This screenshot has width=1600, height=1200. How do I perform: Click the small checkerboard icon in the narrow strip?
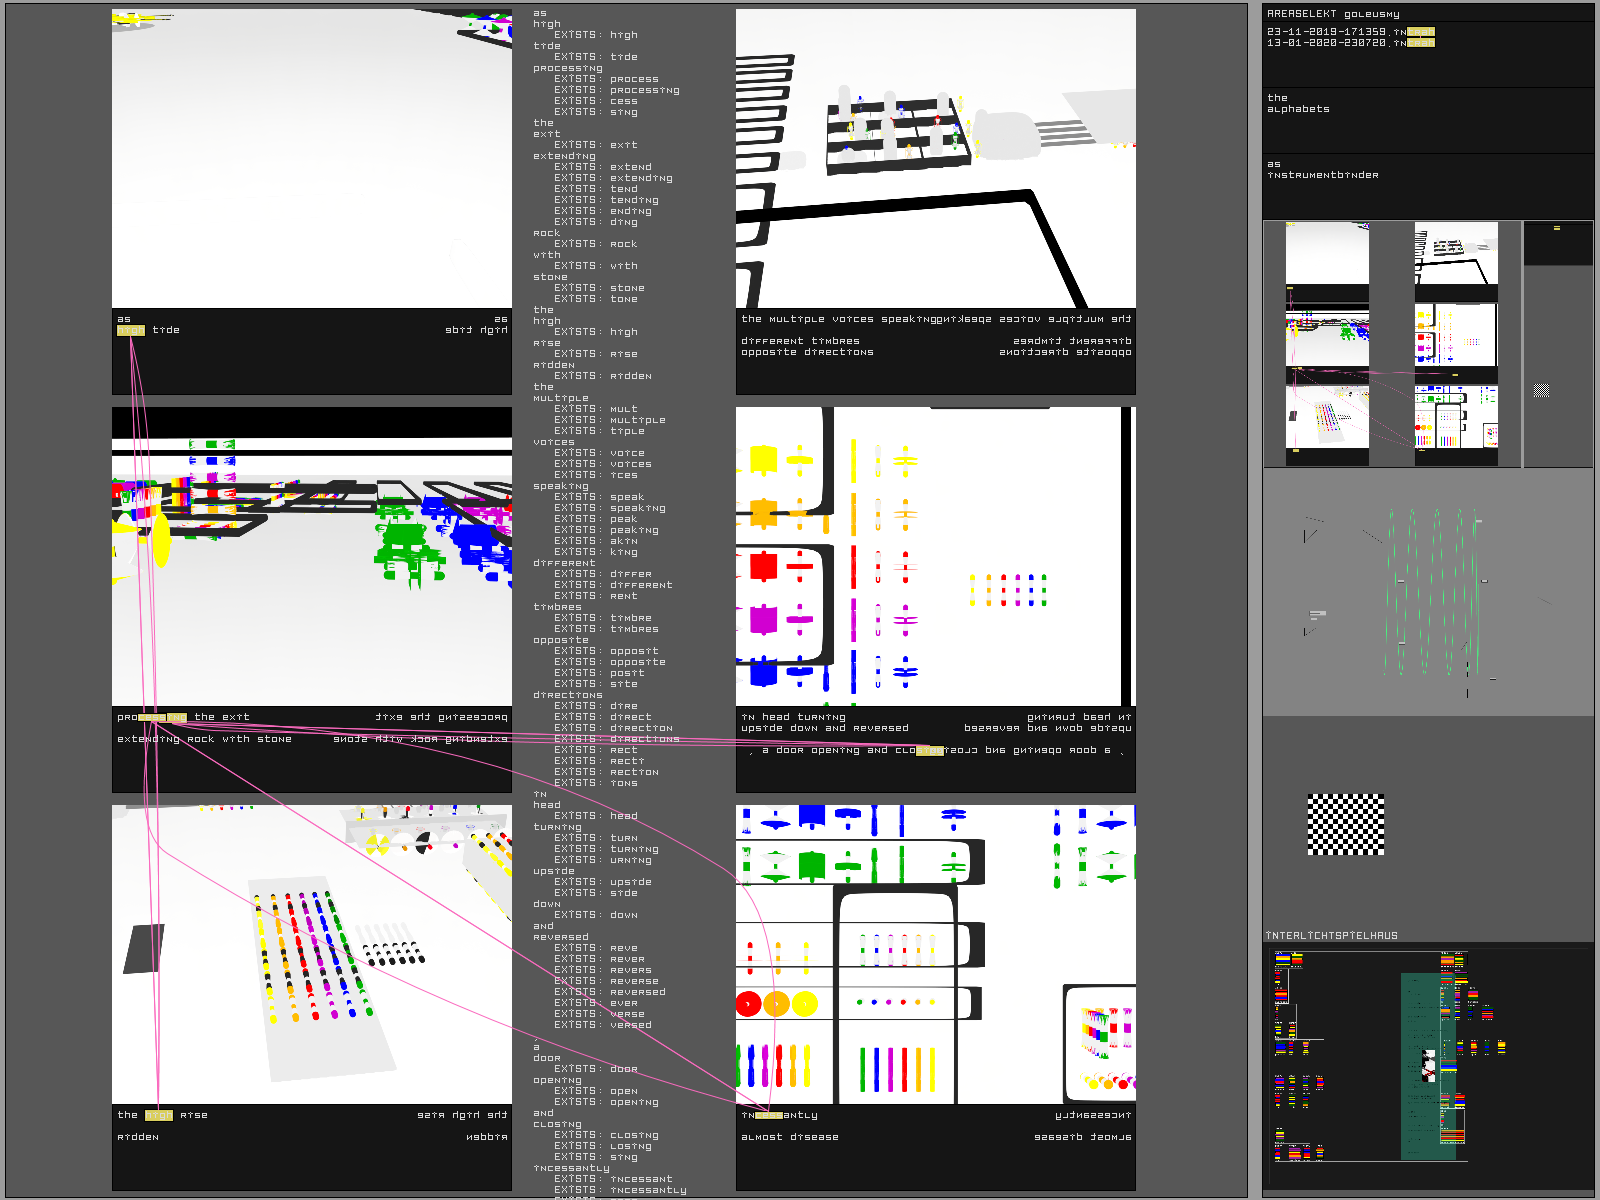(1541, 389)
